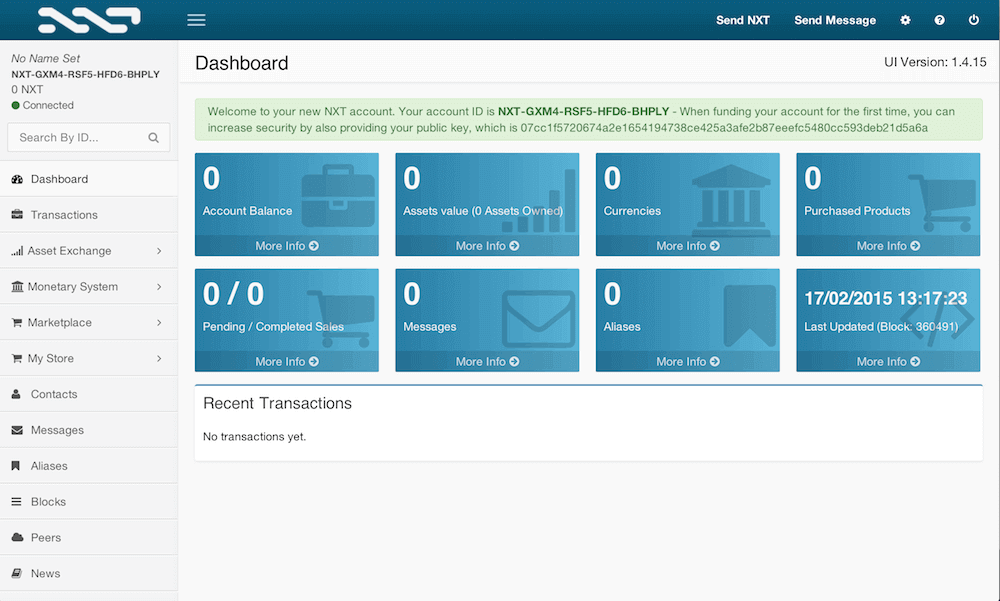Screen dimensions: 1000x601
Task: Click the Aliases bookmark icon in sidebar
Action: (16, 466)
